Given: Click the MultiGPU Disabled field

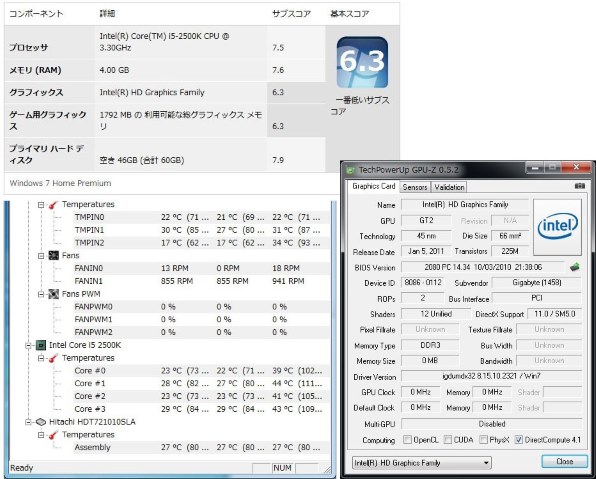Looking at the screenshot, I should point(491,423).
